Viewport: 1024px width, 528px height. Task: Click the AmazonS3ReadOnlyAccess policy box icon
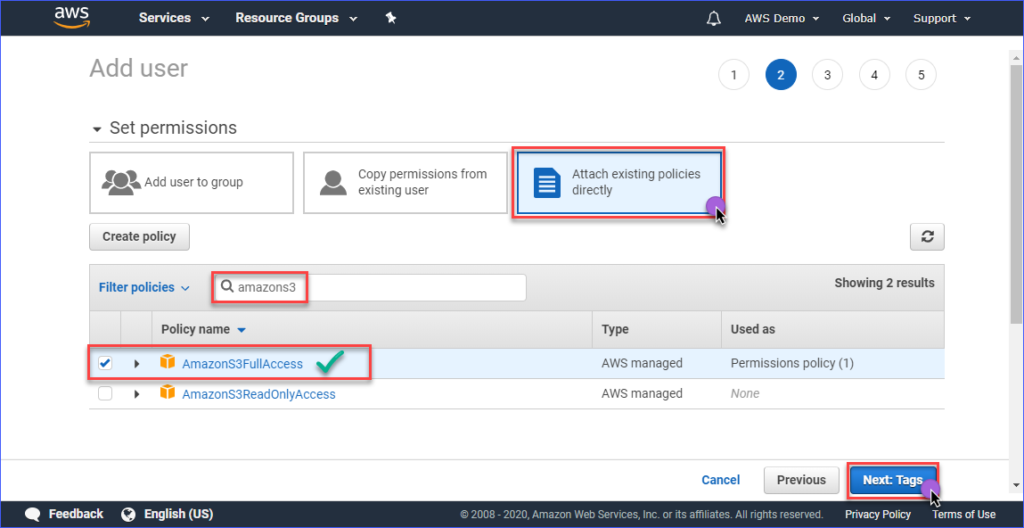coord(168,392)
